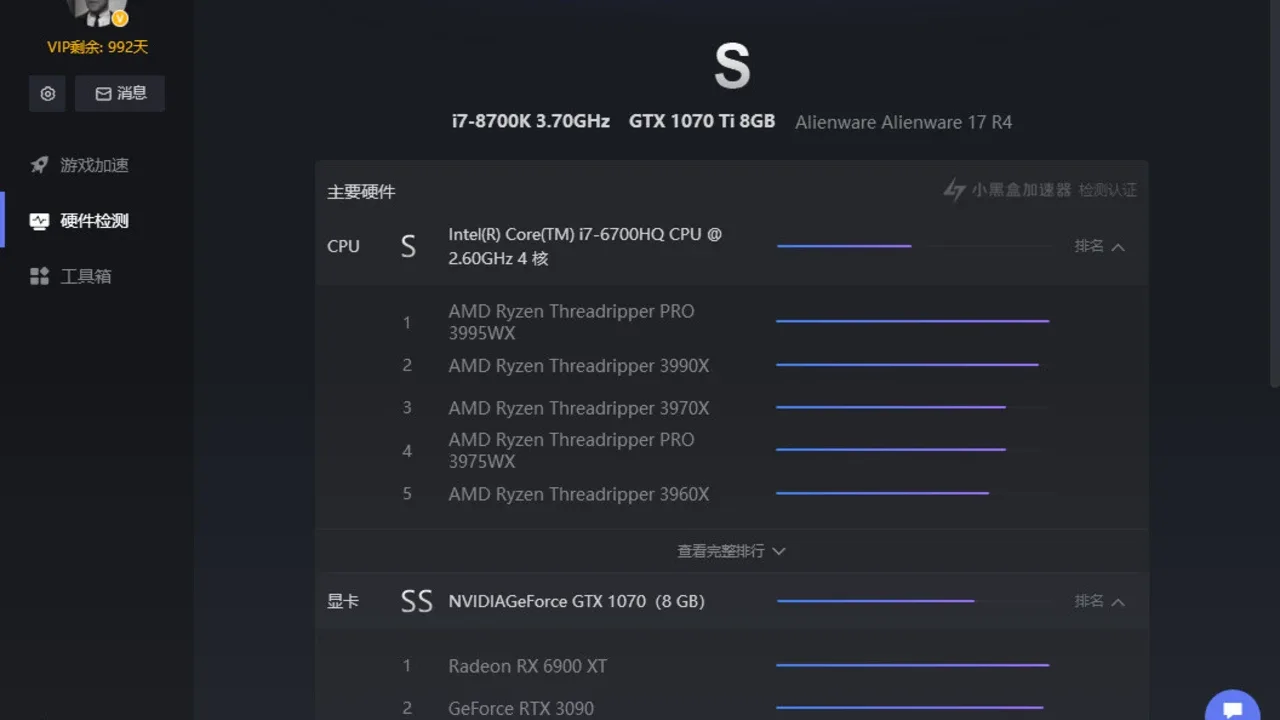1280x720 pixels.
Task: Select AMD Ryzen Threadripper PRO 3995WX row
Action: coord(731,322)
